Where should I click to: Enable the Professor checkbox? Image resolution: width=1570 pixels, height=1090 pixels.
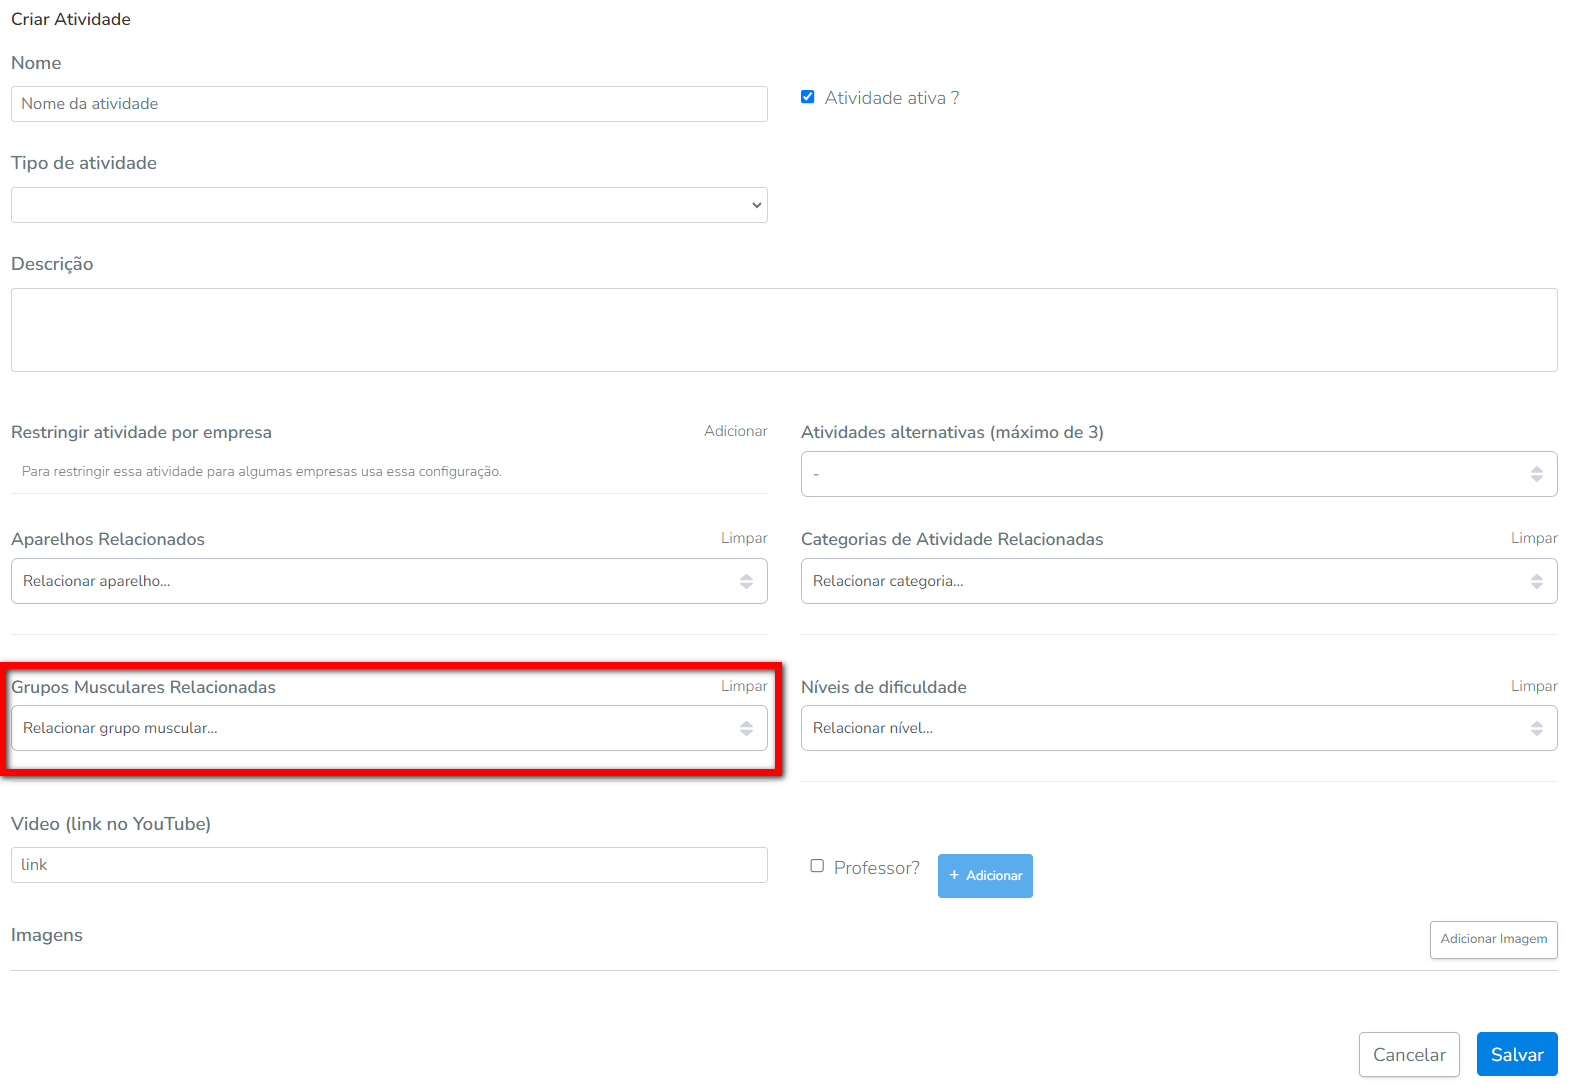(817, 866)
